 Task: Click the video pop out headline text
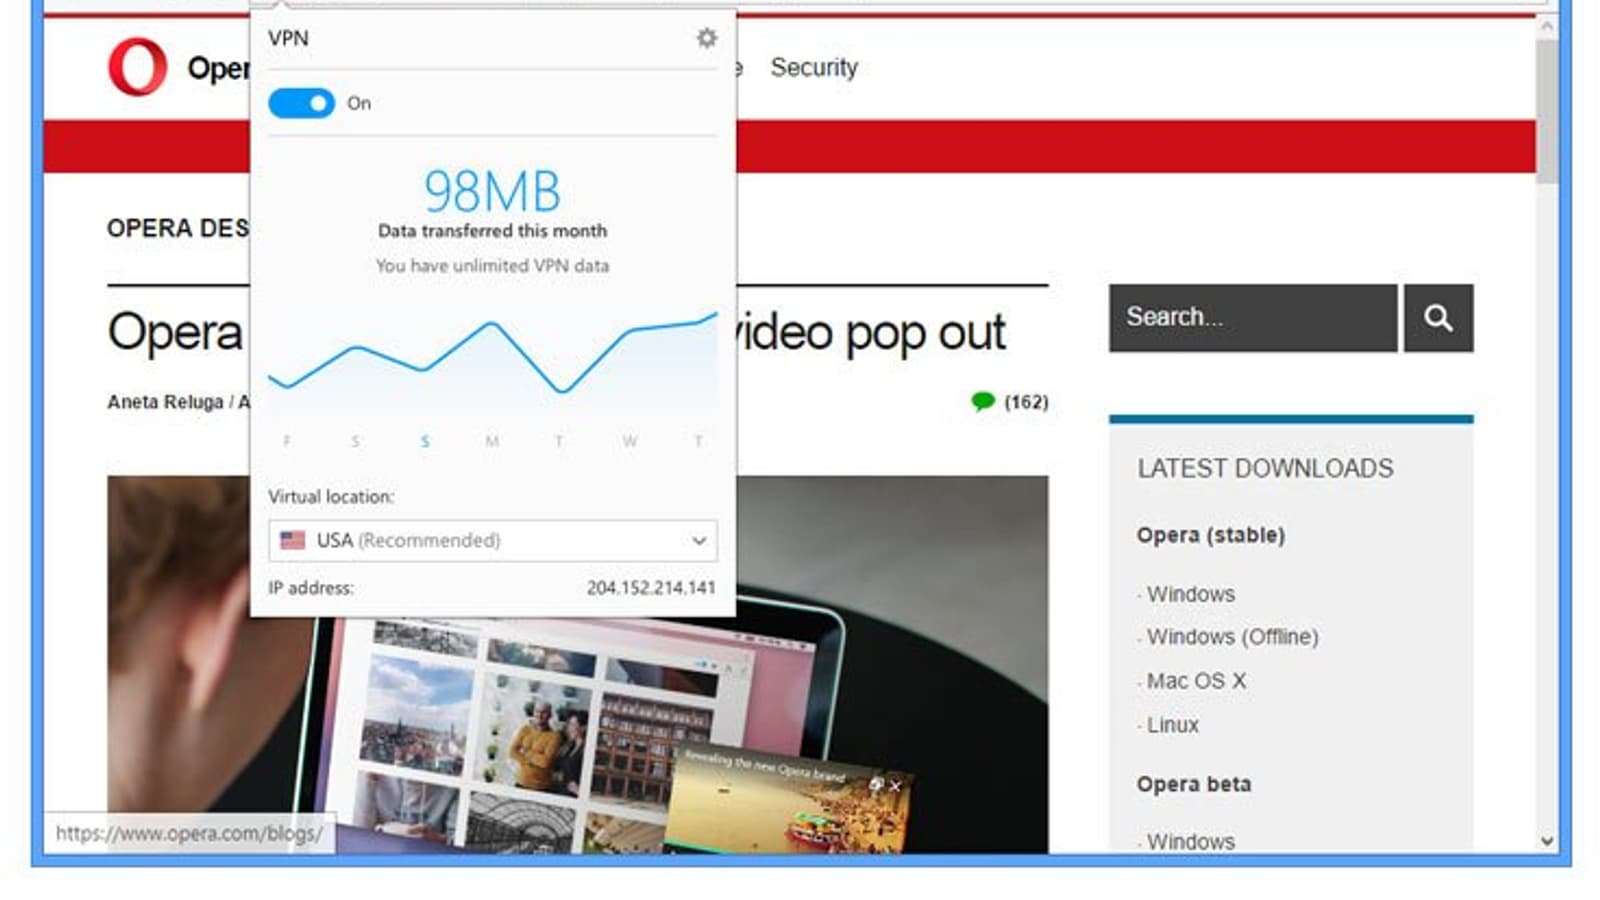[x=870, y=332]
